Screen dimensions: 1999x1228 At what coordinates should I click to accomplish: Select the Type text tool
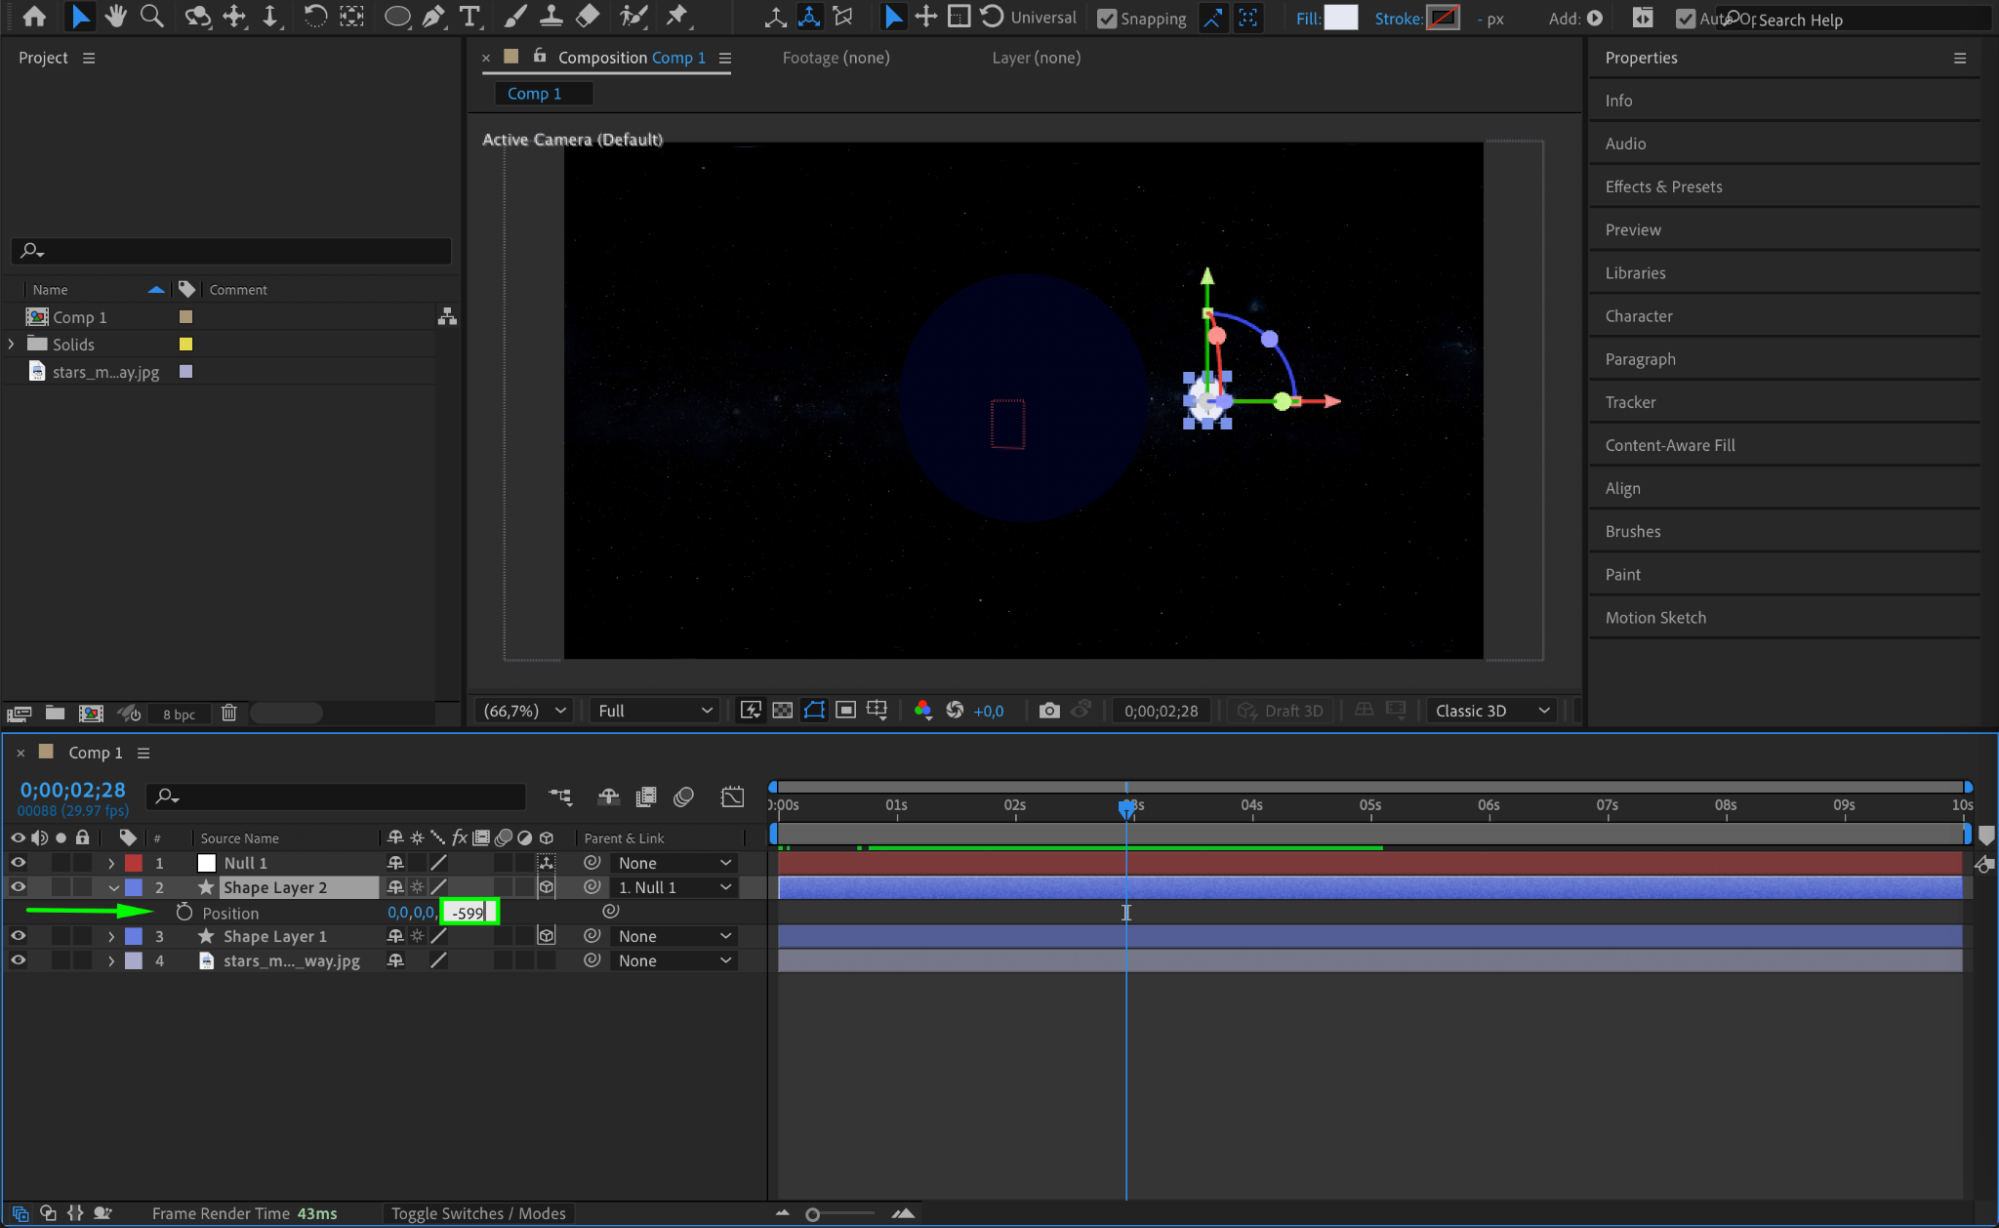click(469, 16)
